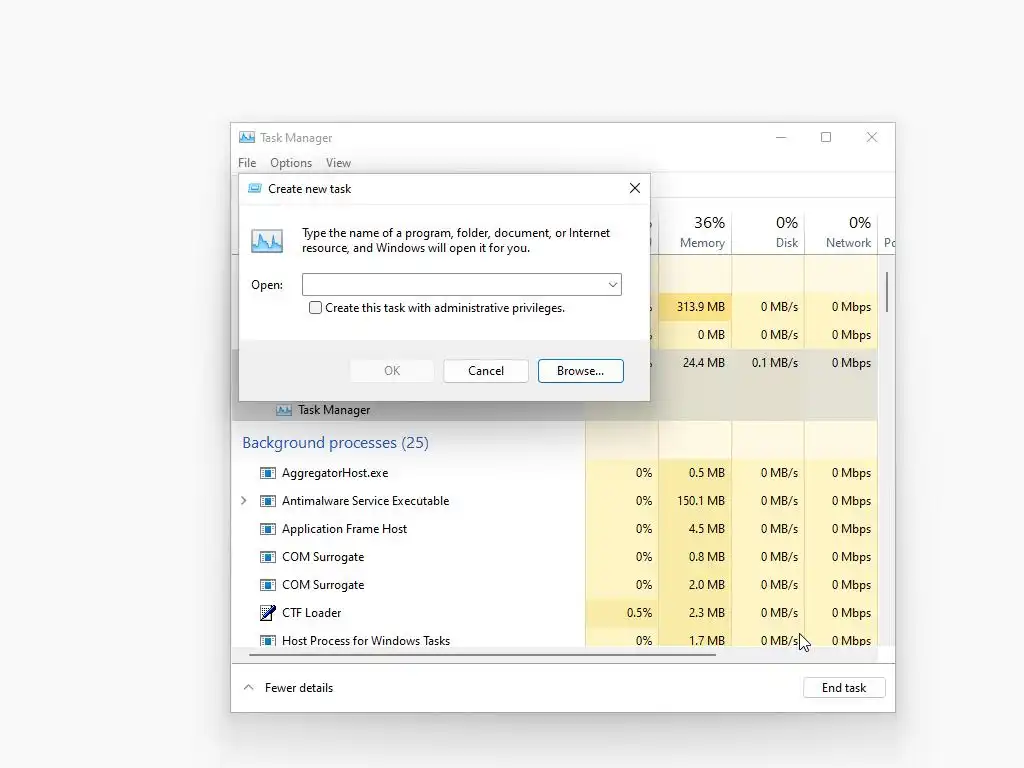The image size is (1024, 768).
Task: Click the 4.5 MB memory value
Action: (x=707, y=529)
